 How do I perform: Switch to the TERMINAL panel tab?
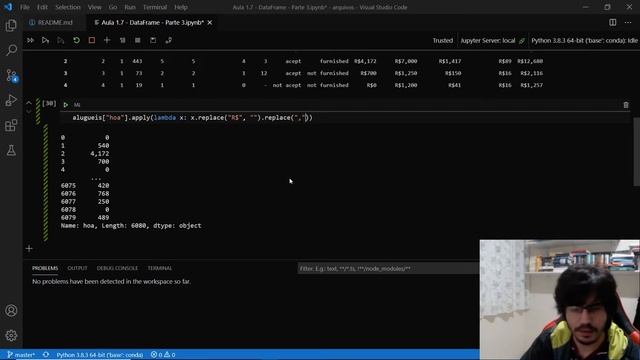[160, 268]
